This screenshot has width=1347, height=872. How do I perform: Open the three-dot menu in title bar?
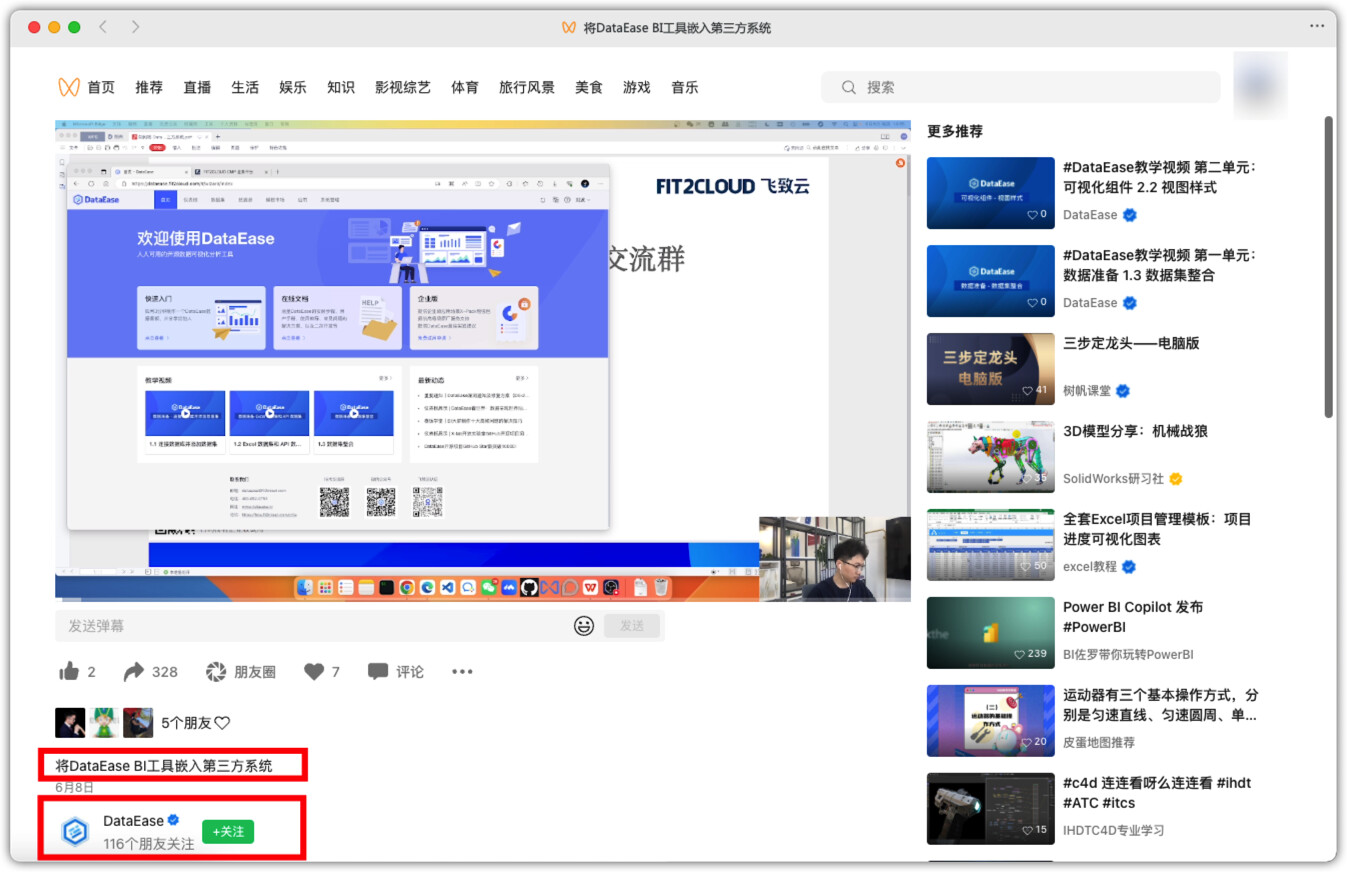(1317, 27)
